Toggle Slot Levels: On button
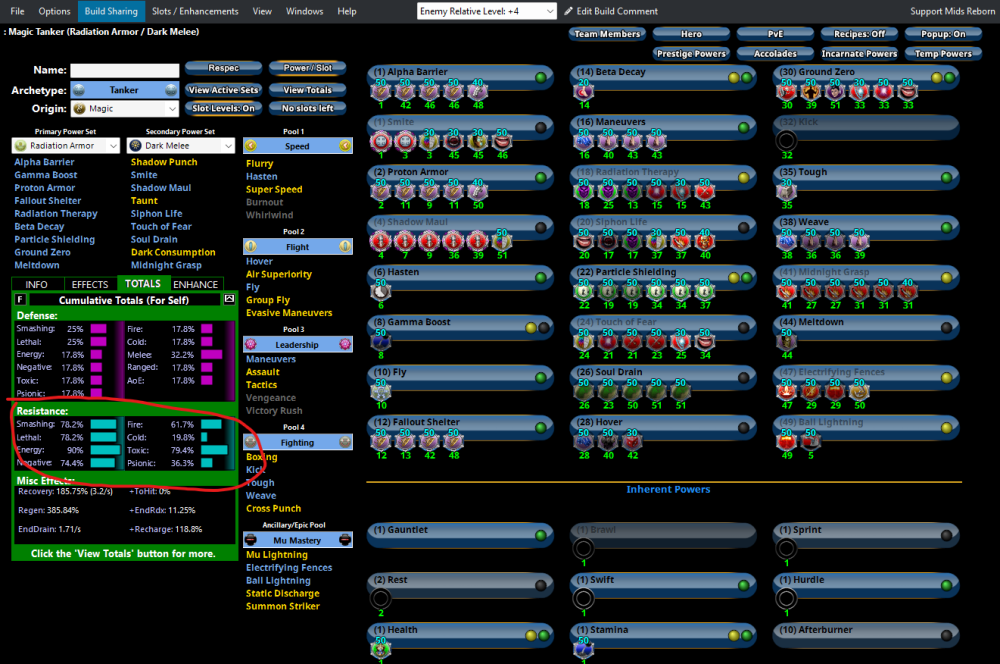This screenshot has height=664, width=1000. [224, 108]
